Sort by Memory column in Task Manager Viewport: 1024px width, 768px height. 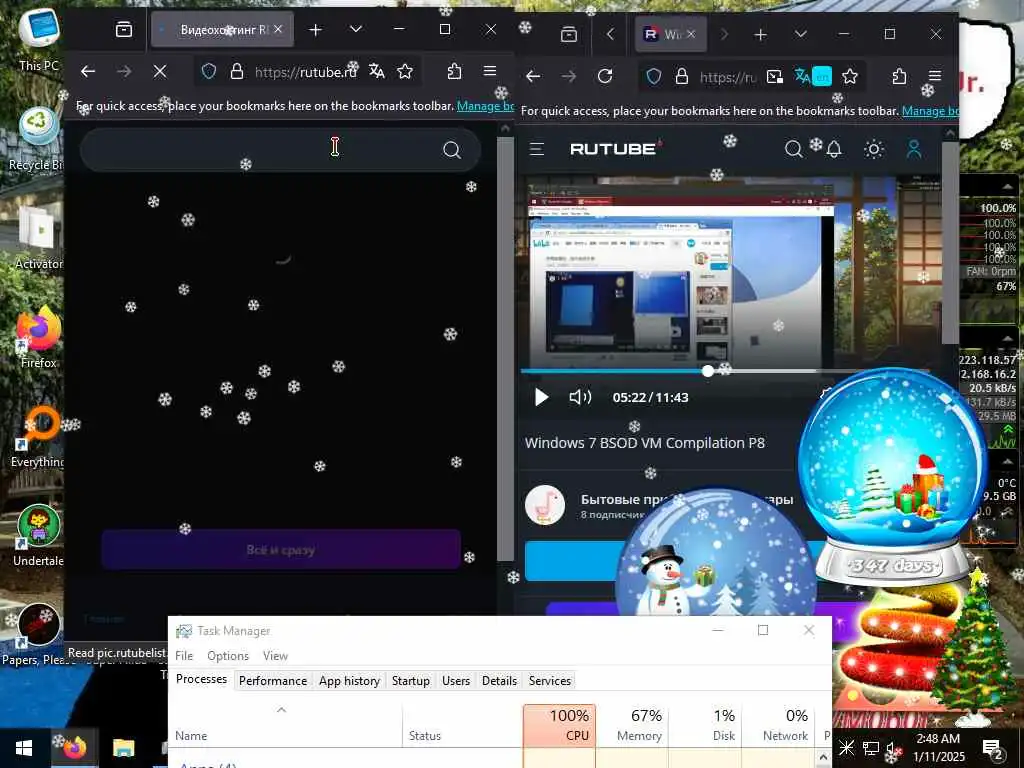click(x=632, y=726)
